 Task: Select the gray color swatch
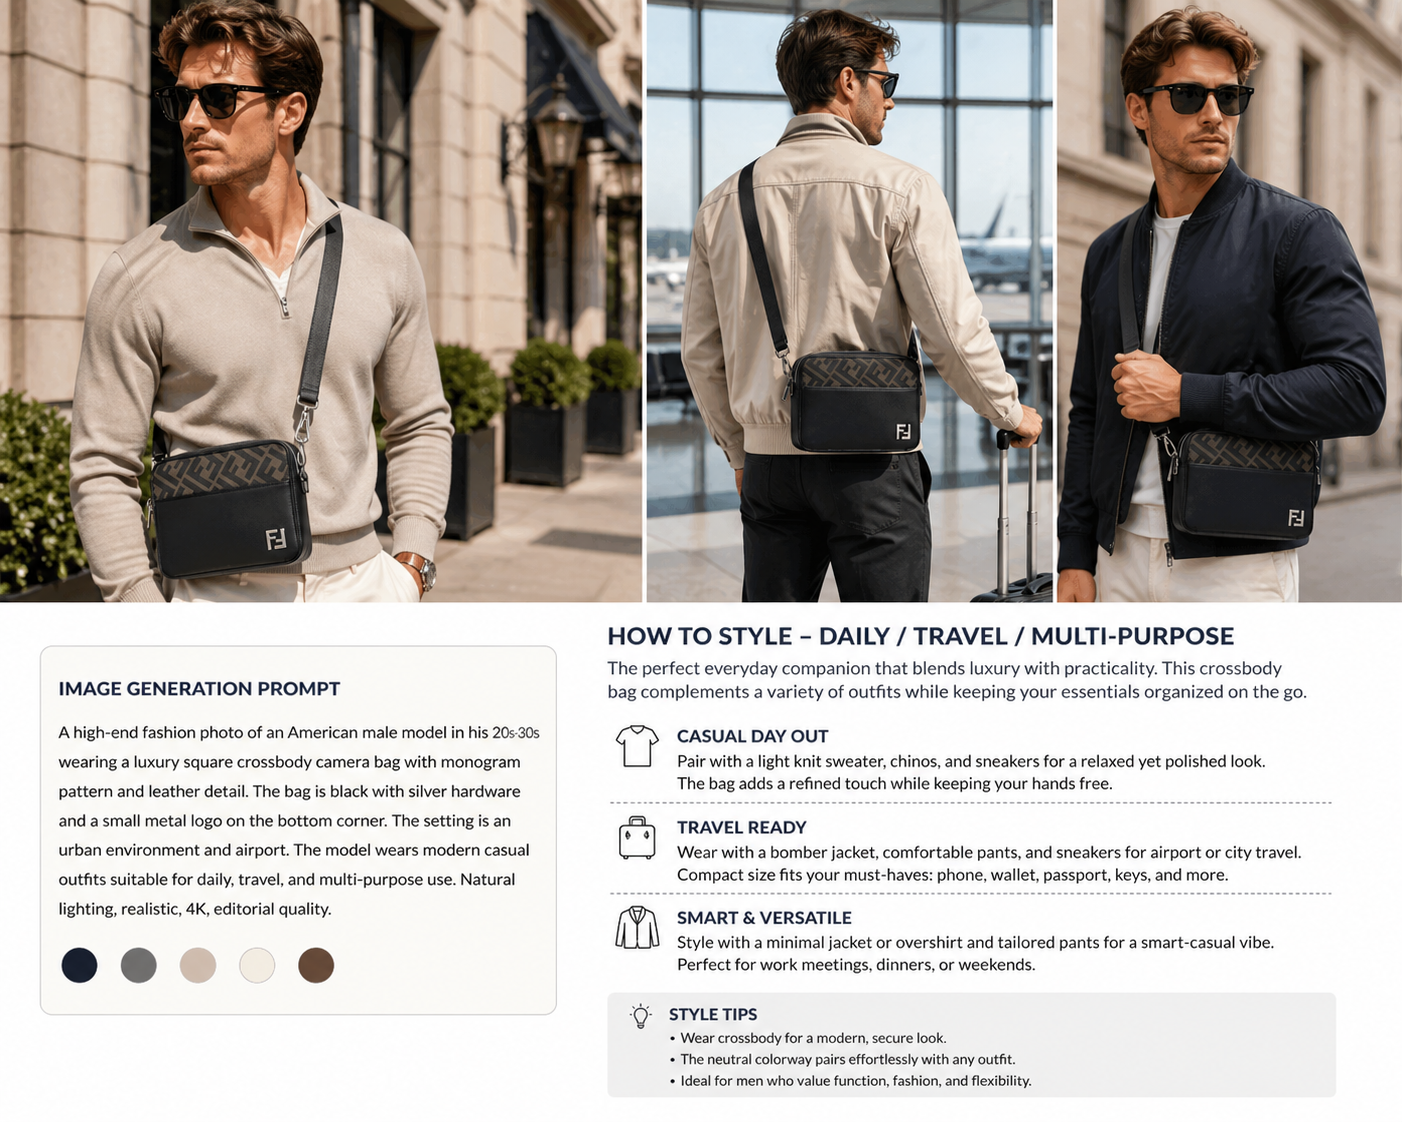tap(139, 965)
